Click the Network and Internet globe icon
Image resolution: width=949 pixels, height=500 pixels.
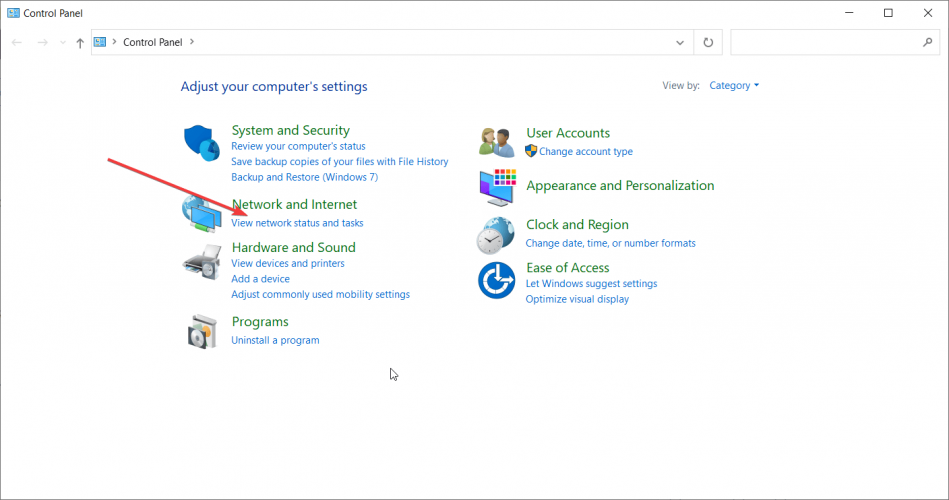pos(200,213)
